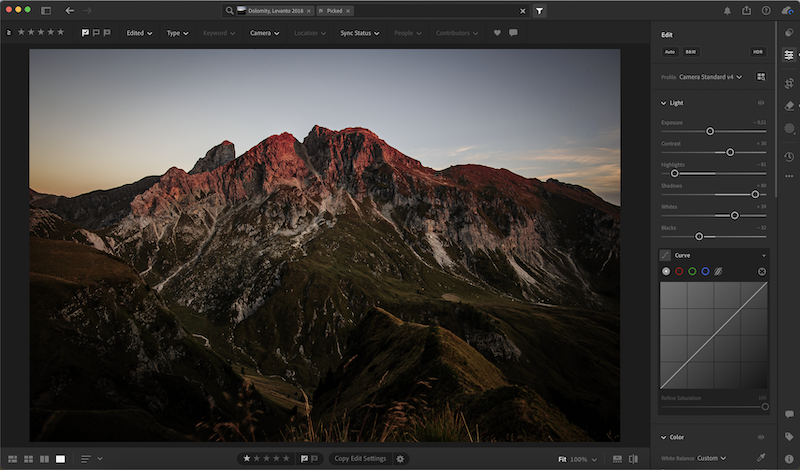Open the Camera filter dropdown

tap(264, 33)
